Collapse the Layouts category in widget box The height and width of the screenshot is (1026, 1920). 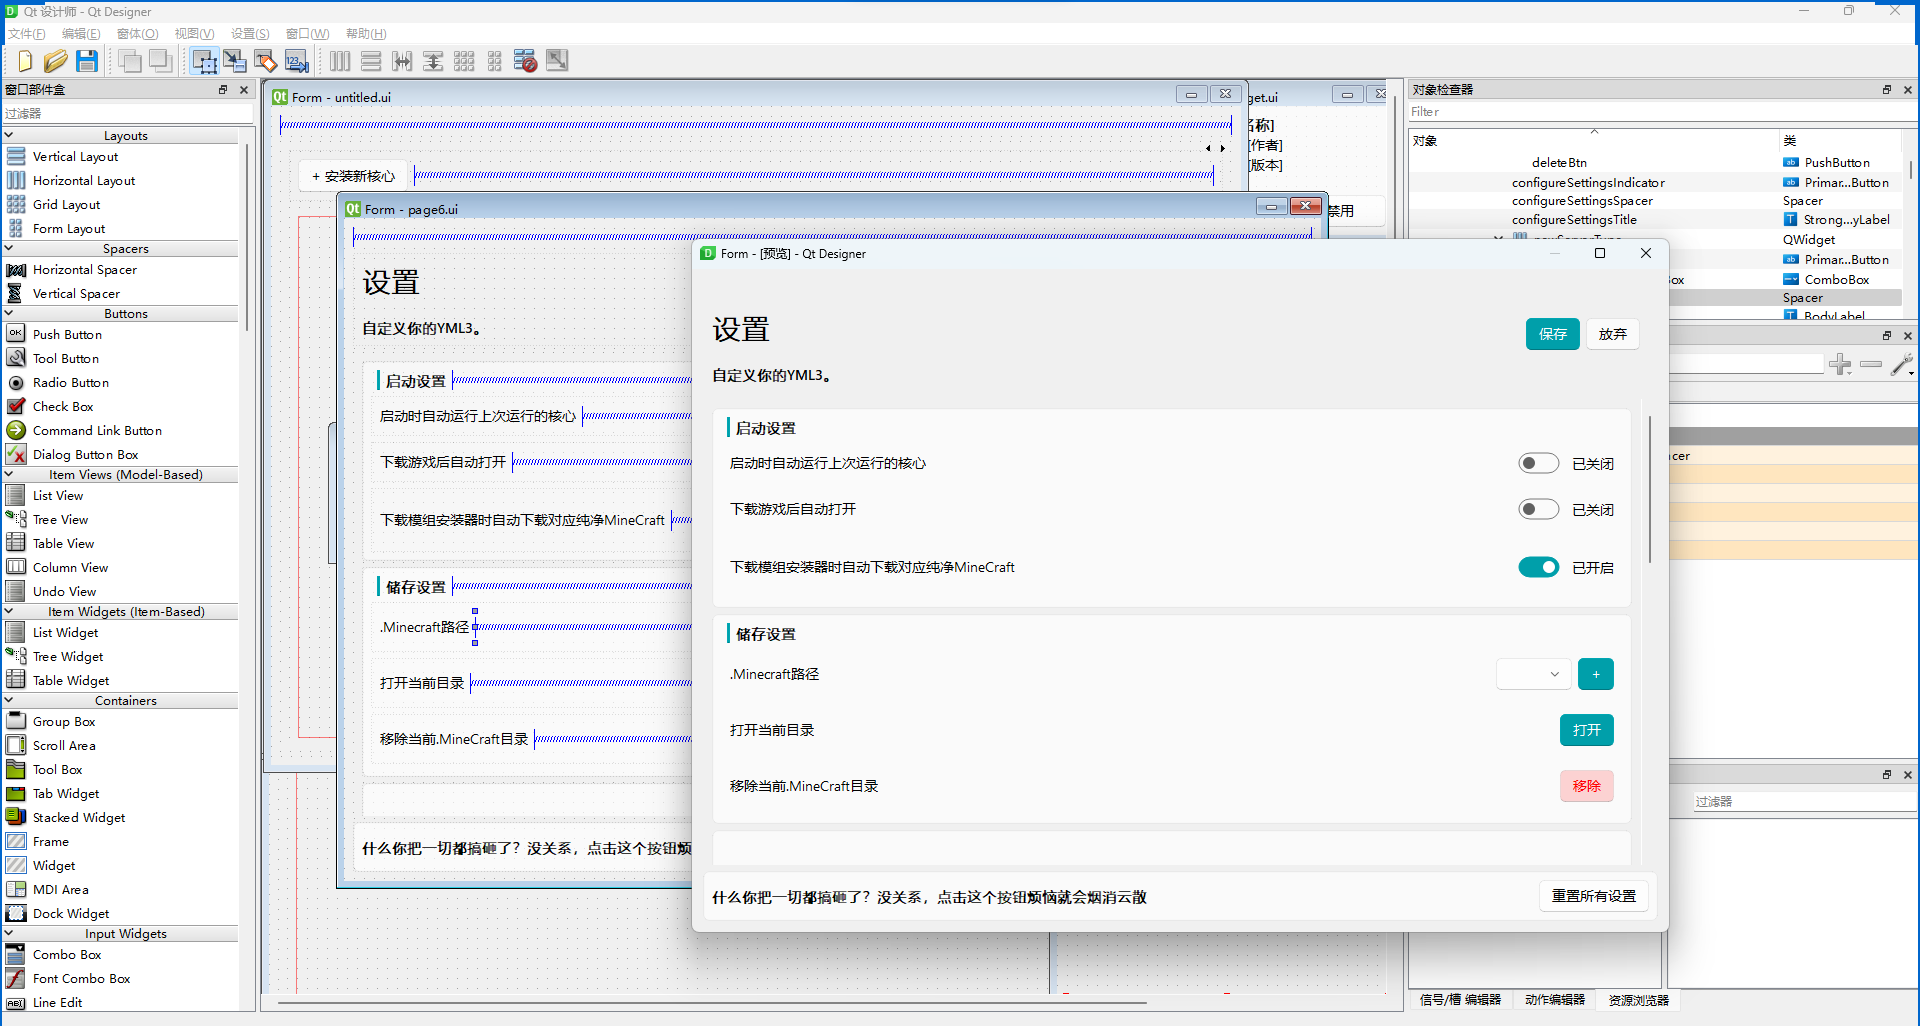pyautogui.click(x=9, y=135)
